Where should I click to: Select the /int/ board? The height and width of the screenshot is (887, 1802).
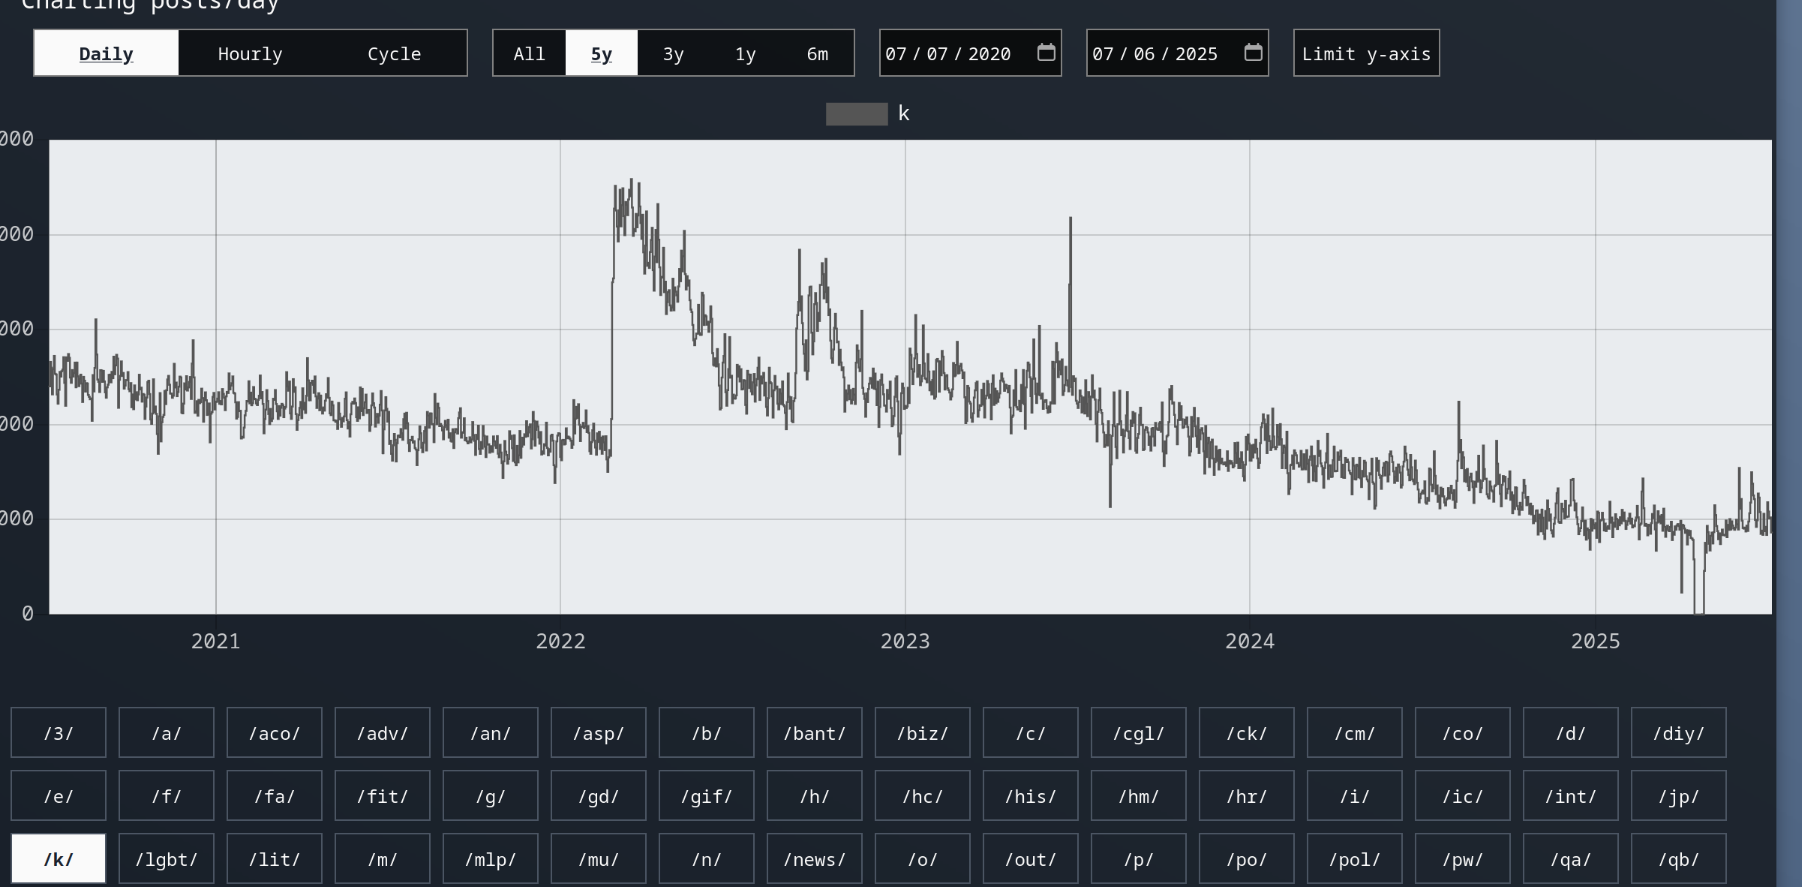click(x=1570, y=796)
